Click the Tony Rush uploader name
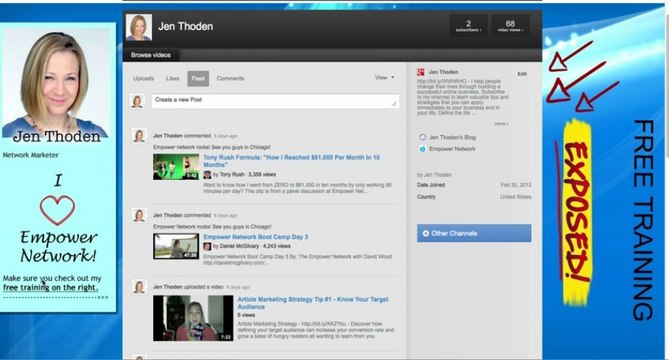This screenshot has height=360, width=669. tap(232, 174)
